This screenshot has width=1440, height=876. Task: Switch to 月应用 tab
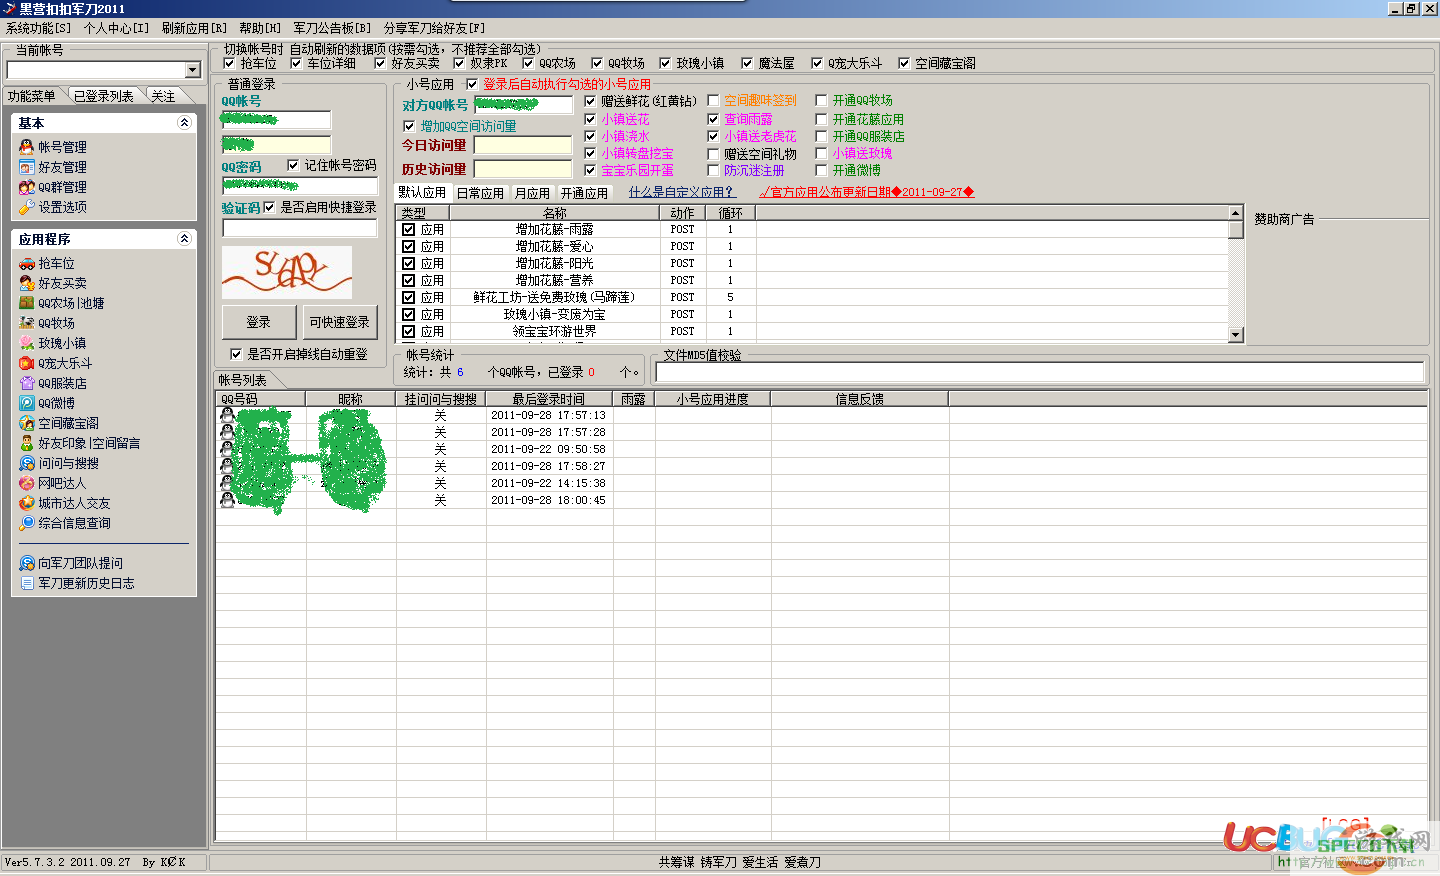533,193
